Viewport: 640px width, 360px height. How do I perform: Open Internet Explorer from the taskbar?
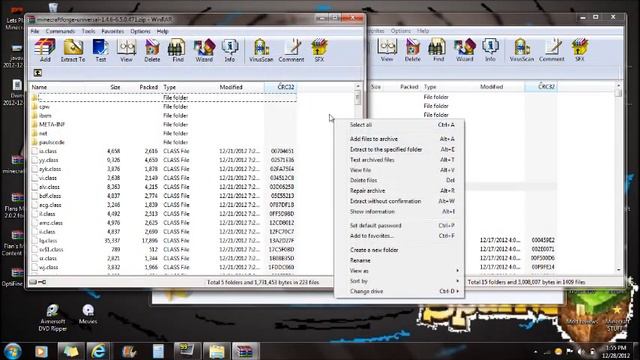pyautogui.click(x=98, y=351)
